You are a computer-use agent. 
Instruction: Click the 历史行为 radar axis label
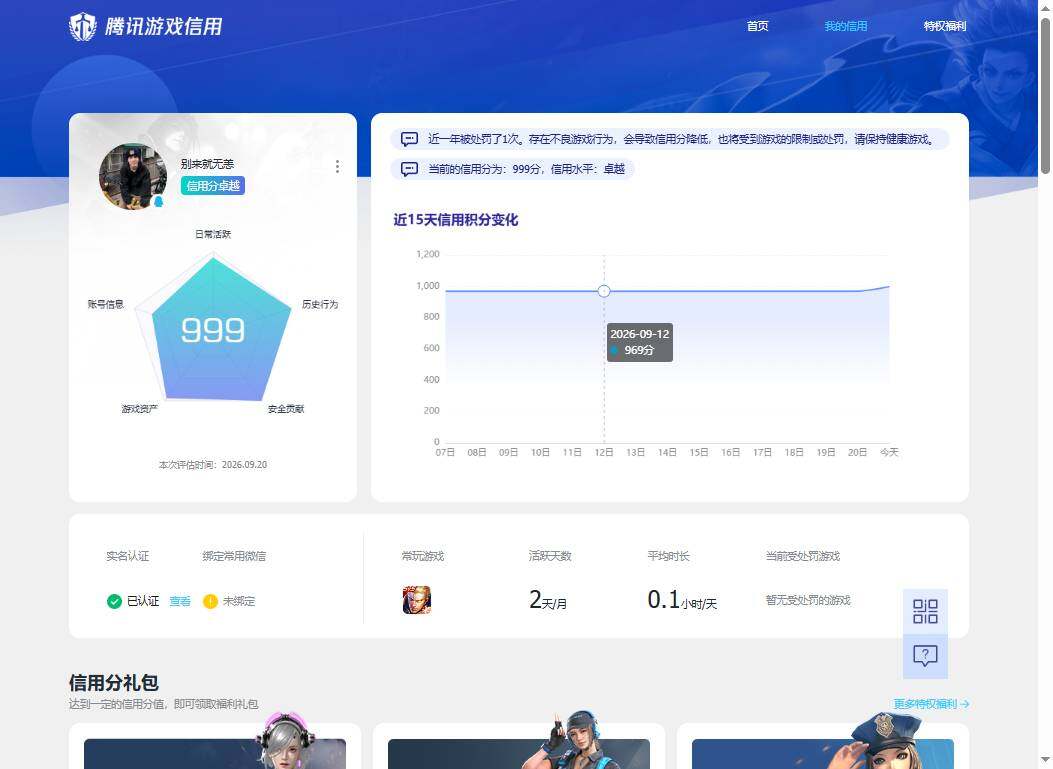click(x=320, y=304)
